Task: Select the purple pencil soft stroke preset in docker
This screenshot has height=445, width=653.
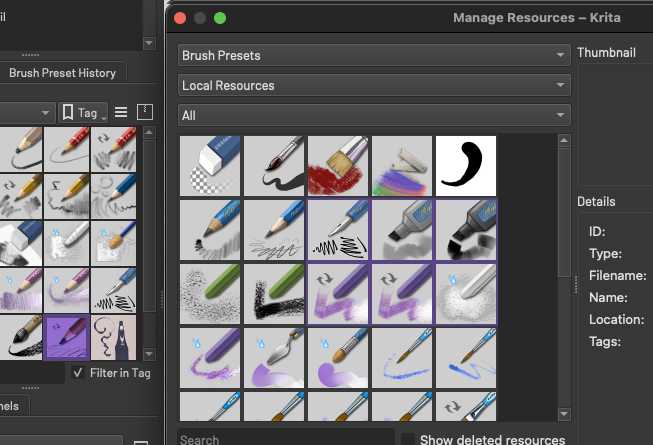Action: coord(67,291)
